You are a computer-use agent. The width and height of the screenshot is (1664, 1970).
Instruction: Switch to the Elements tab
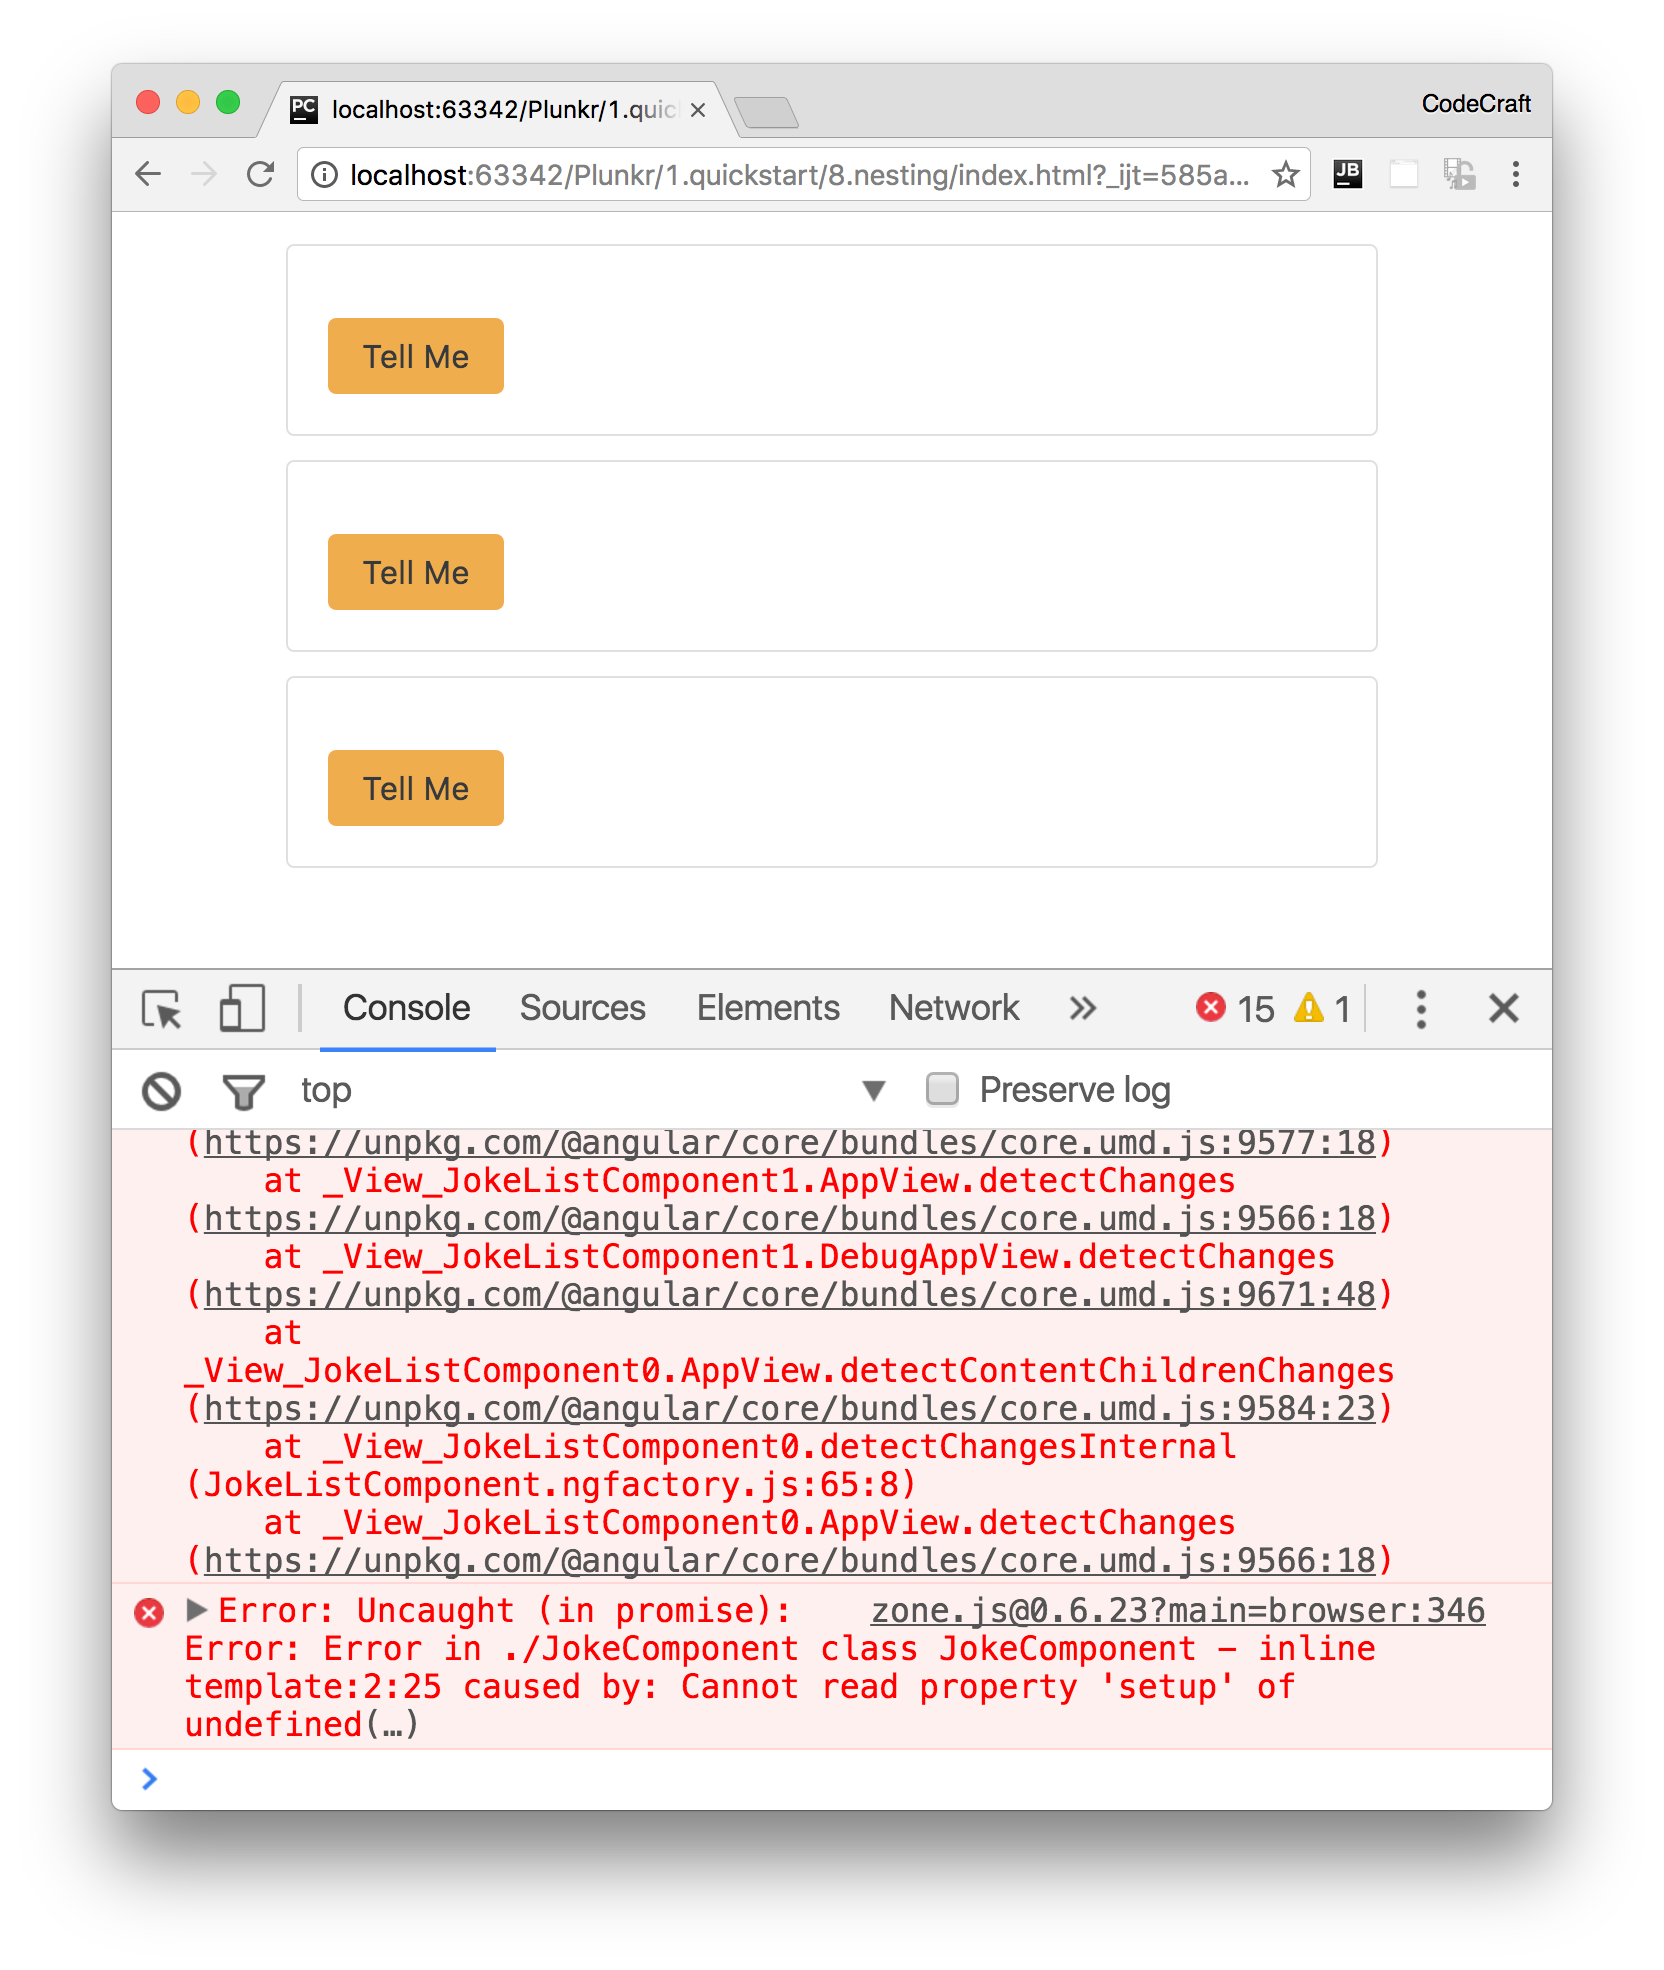click(768, 1008)
